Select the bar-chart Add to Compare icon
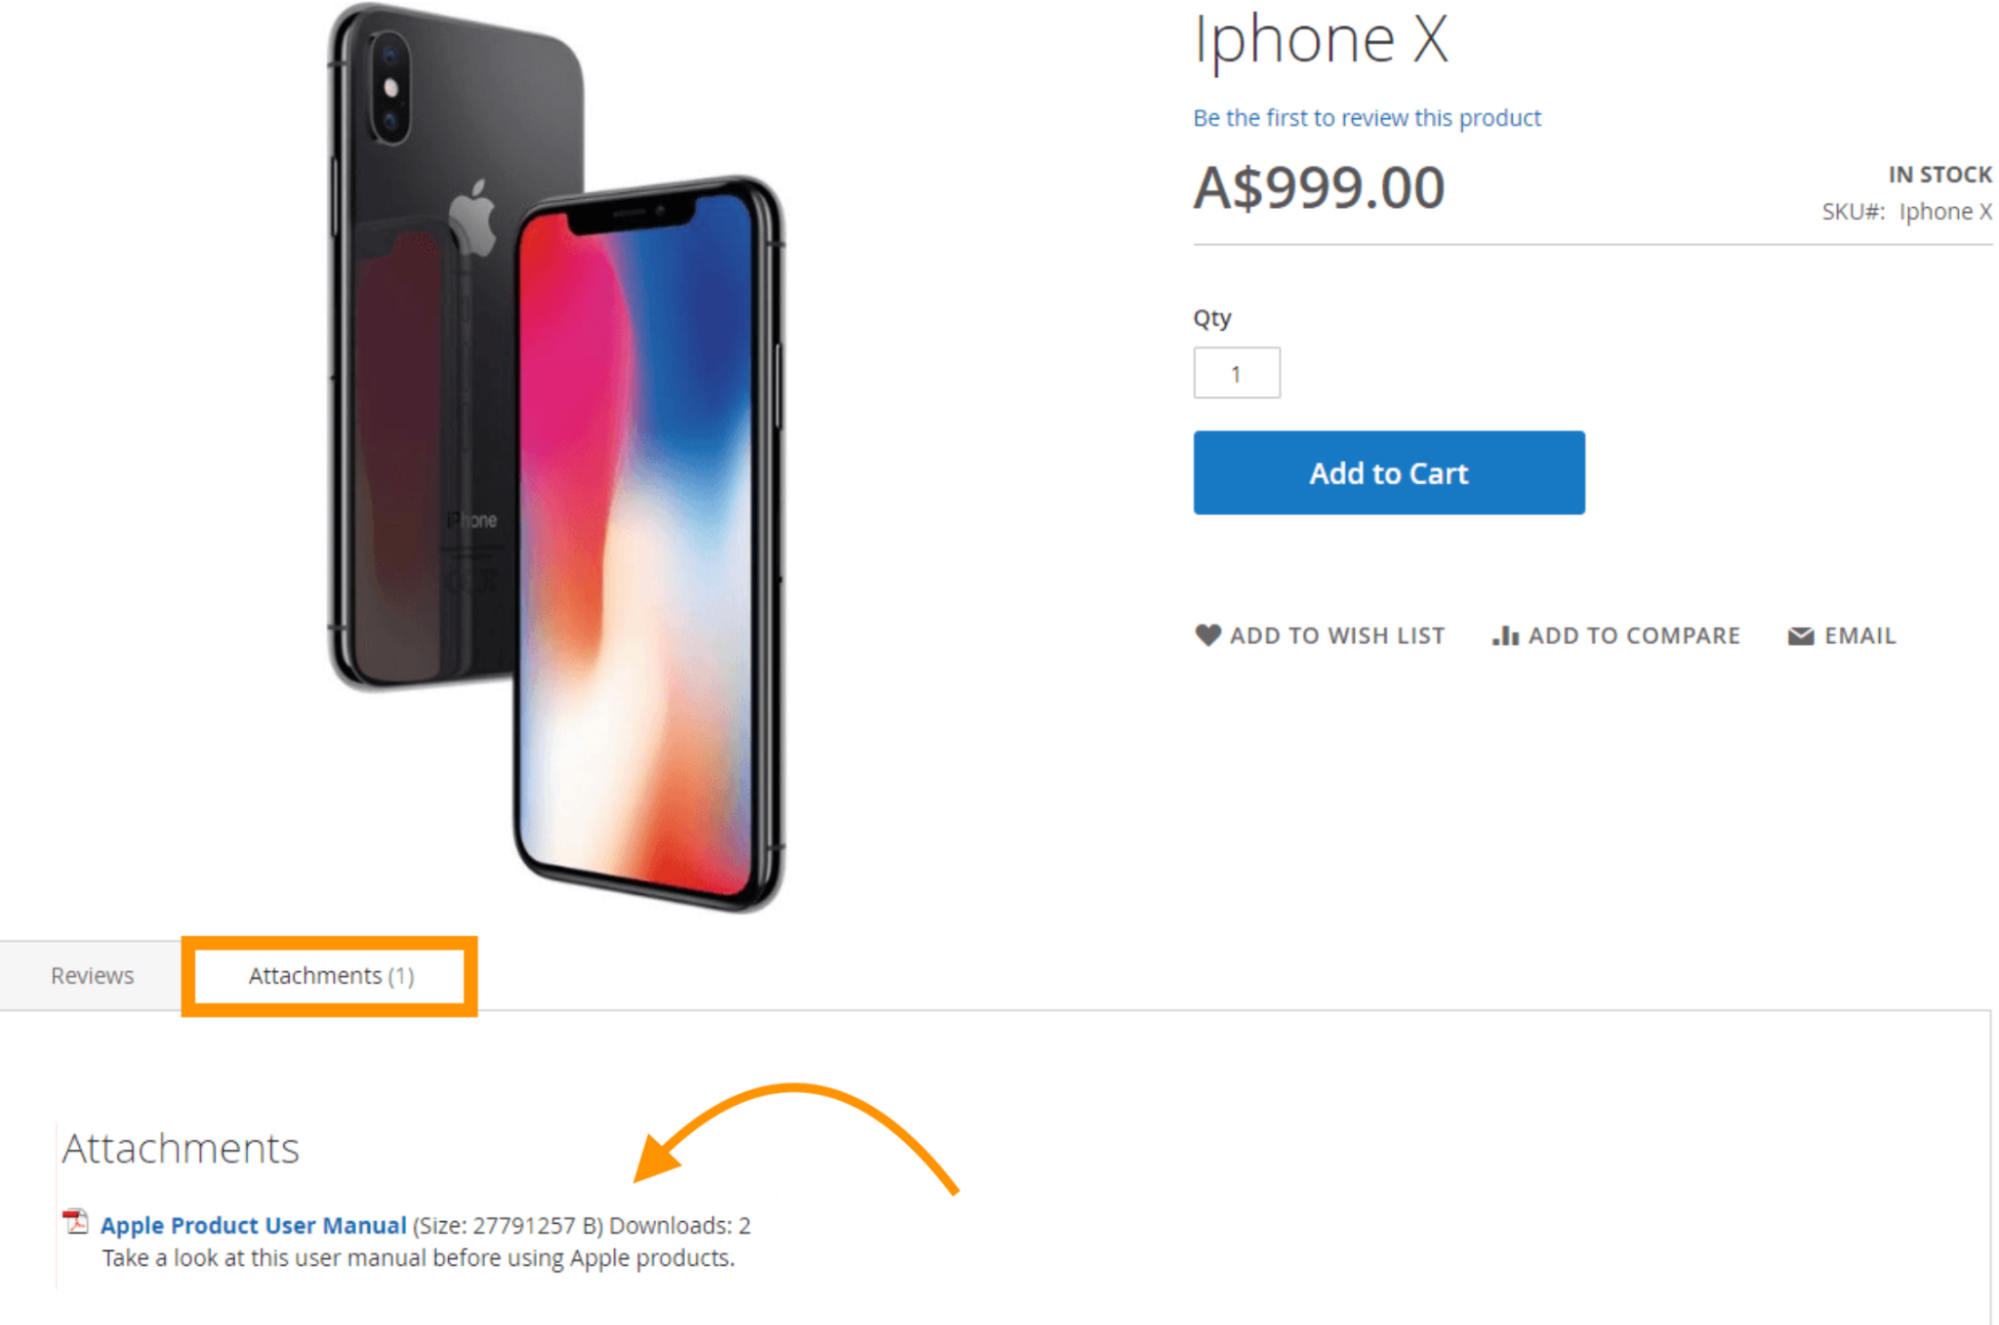The image size is (1999, 1325). (1504, 635)
